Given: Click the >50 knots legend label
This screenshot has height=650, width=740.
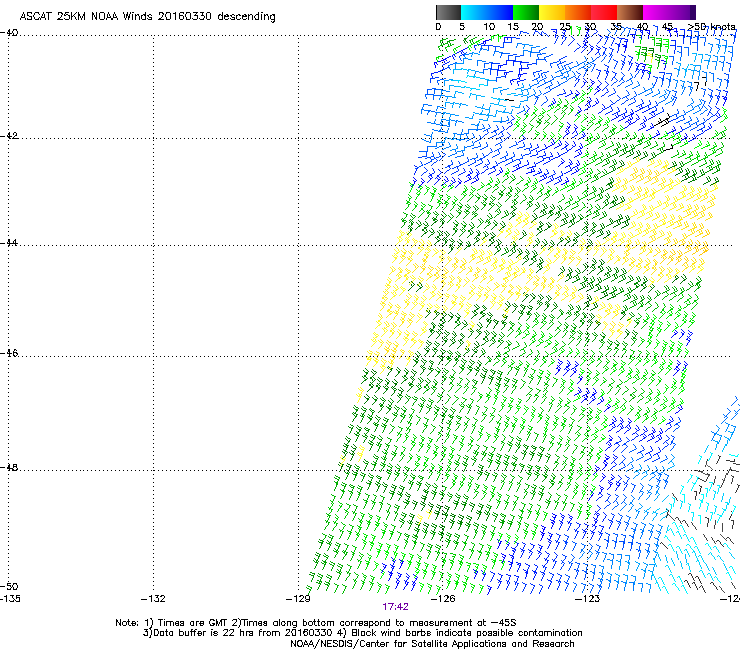Looking at the screenshot, I should (711, 27).
